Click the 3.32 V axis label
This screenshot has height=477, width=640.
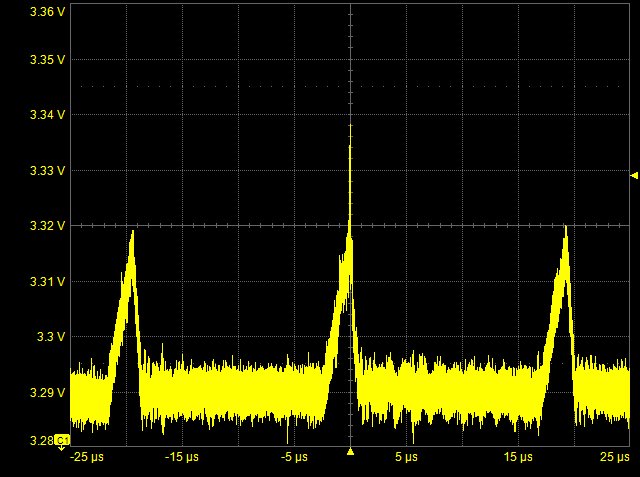48,226
